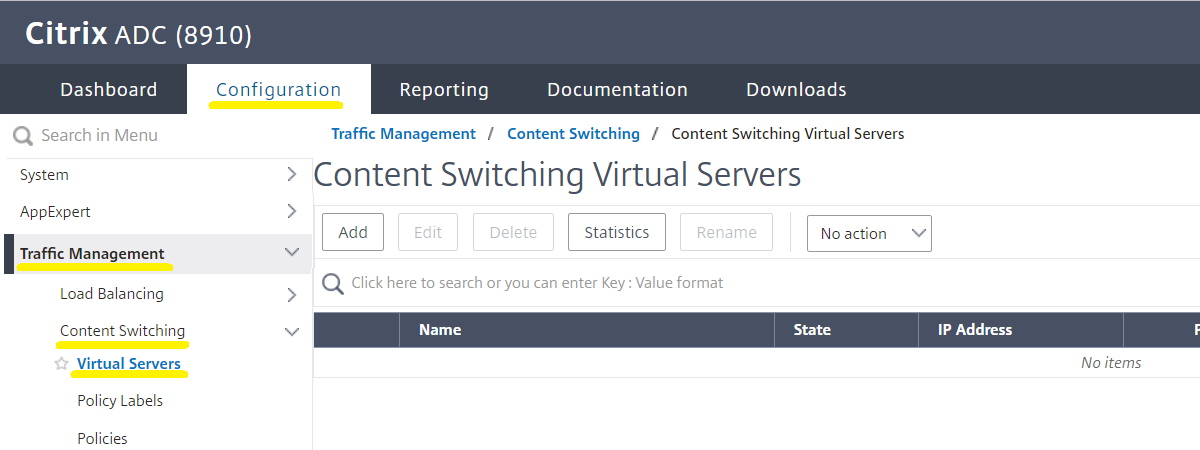Open Virtual Servers in the sidebar
The image size is (1200, 450).
[x=129, y=364]
